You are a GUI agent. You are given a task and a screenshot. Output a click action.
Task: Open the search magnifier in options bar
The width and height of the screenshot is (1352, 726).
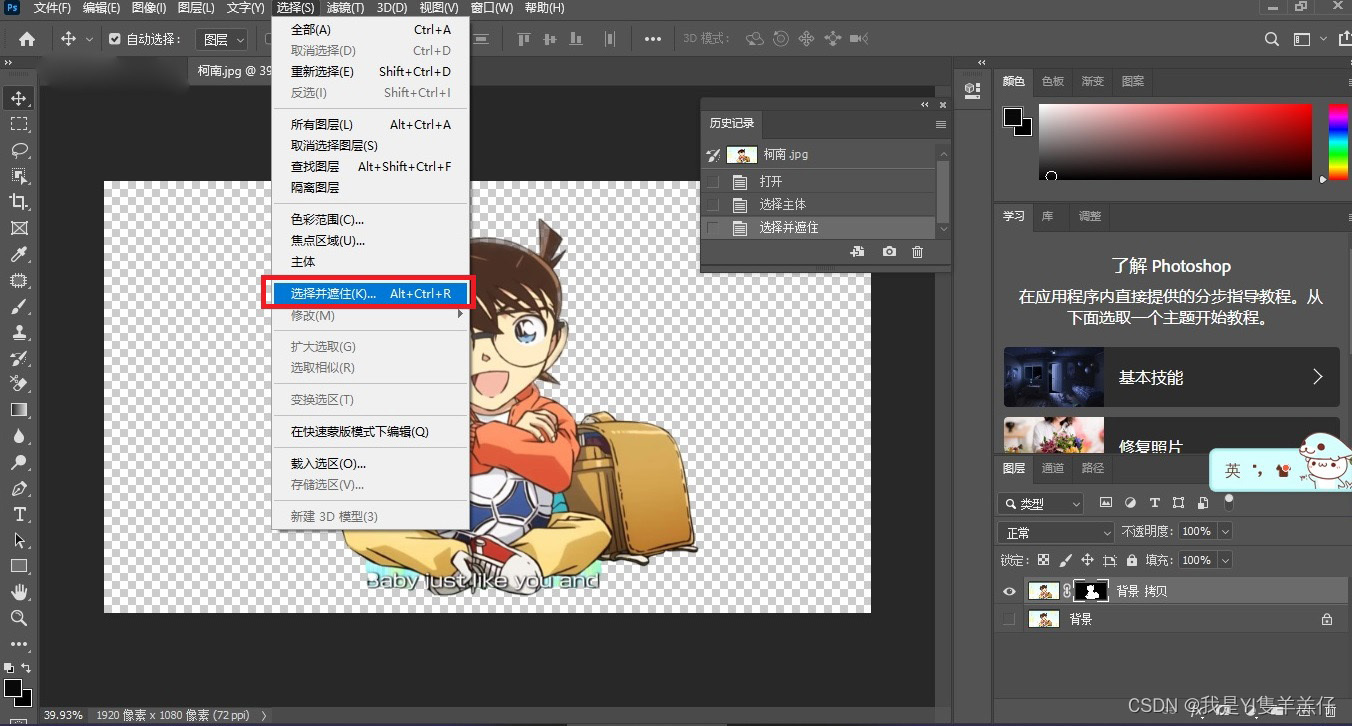pyautogui.click(x=1272, y=39)
